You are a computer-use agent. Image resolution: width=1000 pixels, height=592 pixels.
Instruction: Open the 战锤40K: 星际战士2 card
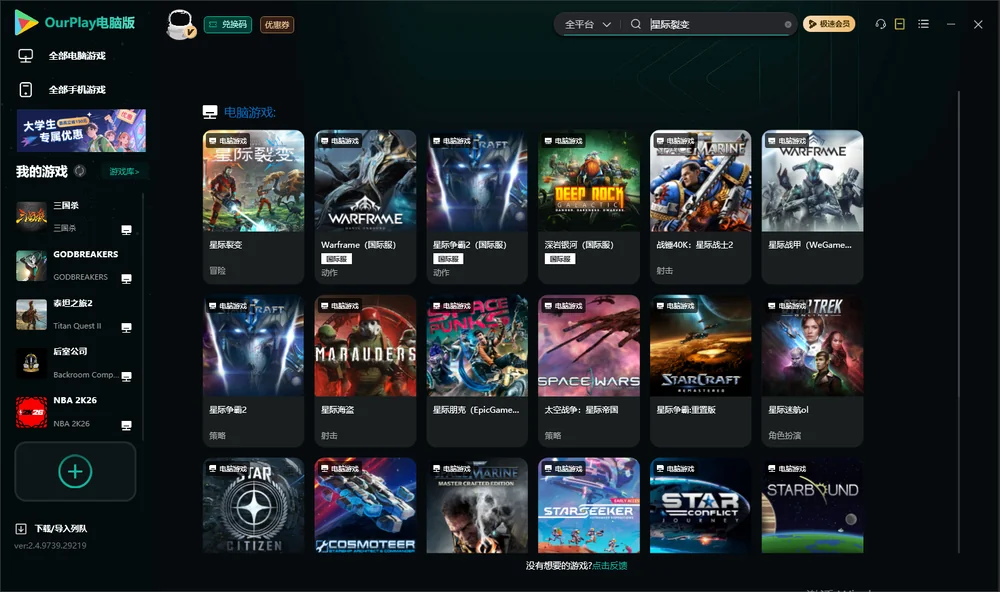coord(701,207)
